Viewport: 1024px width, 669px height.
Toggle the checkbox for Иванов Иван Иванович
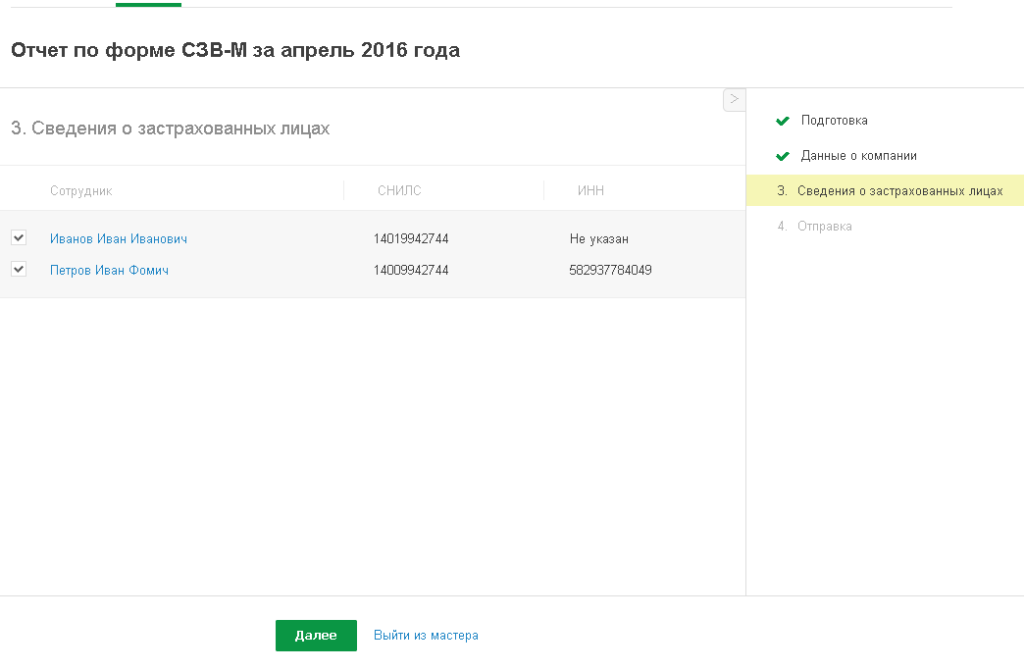[18, 238]
